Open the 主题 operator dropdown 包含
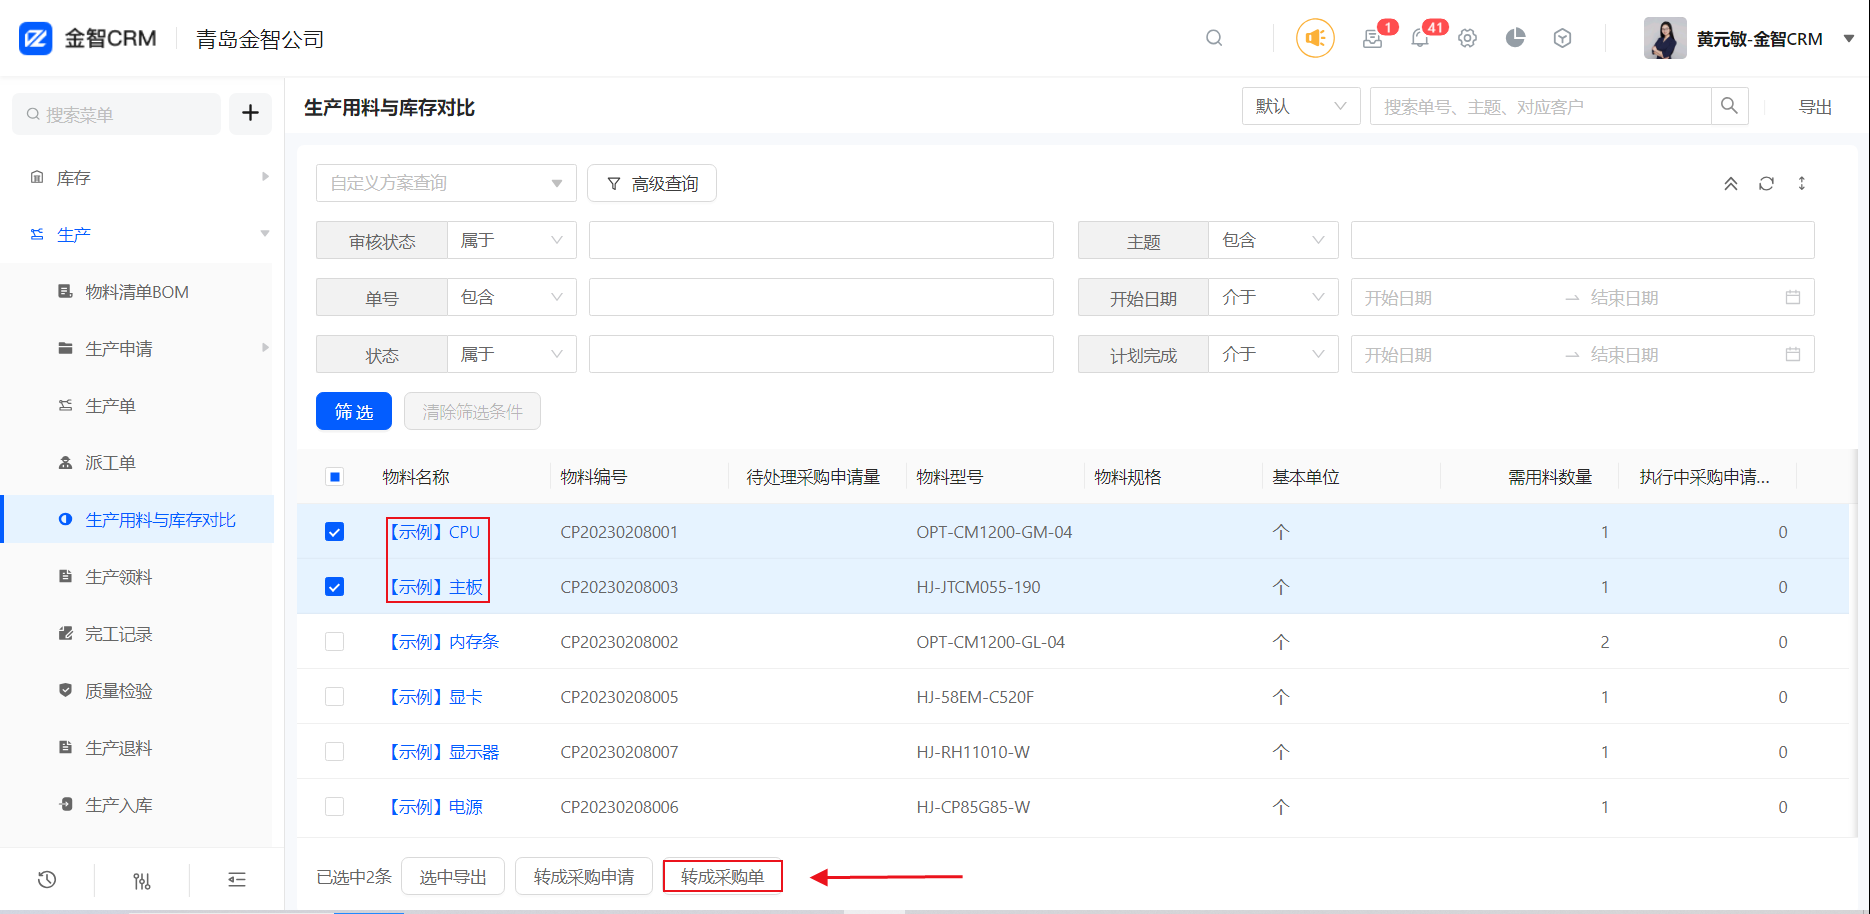The width and height of the screenshot is (1870, 914). 1273,240
